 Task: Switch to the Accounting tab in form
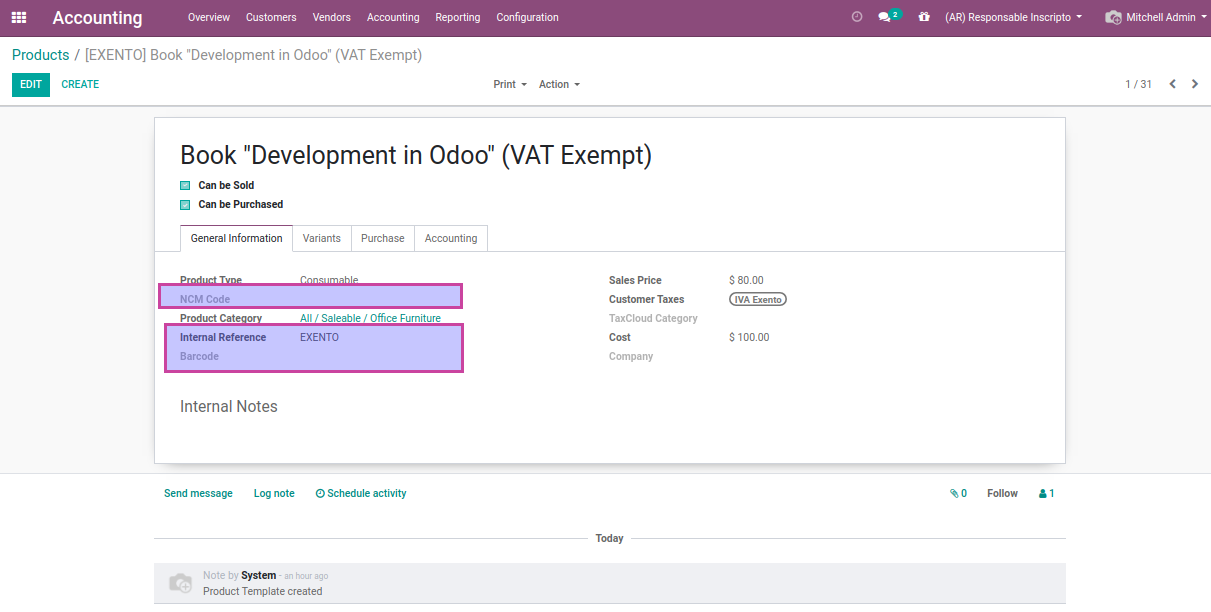point(451,238)
